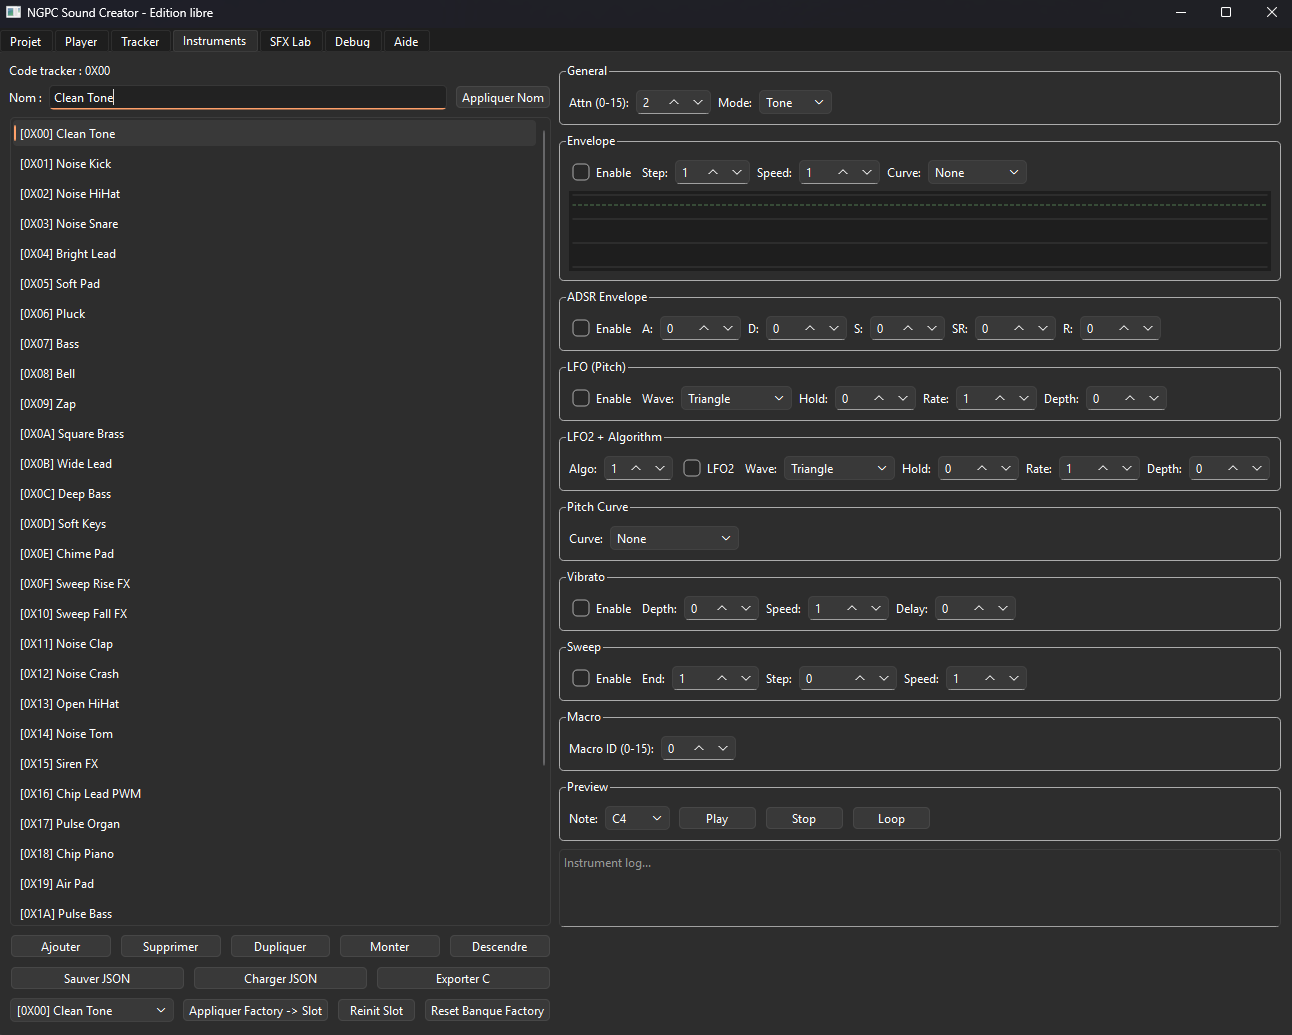This screenshot has width=1292, height=1035.
Task: Stop the instrument preview
Action: coord(804,819)
